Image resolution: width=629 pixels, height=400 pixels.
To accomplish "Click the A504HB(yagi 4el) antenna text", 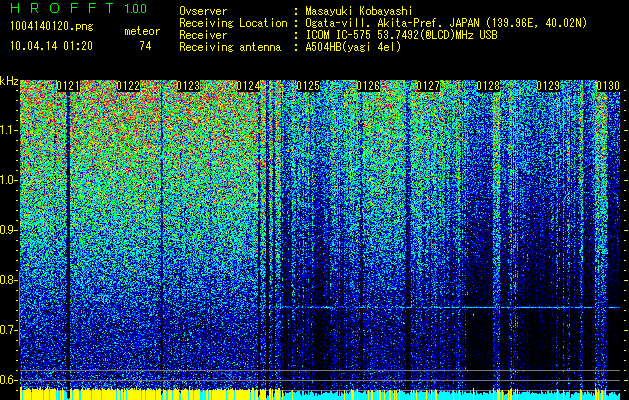I will 353,47.
